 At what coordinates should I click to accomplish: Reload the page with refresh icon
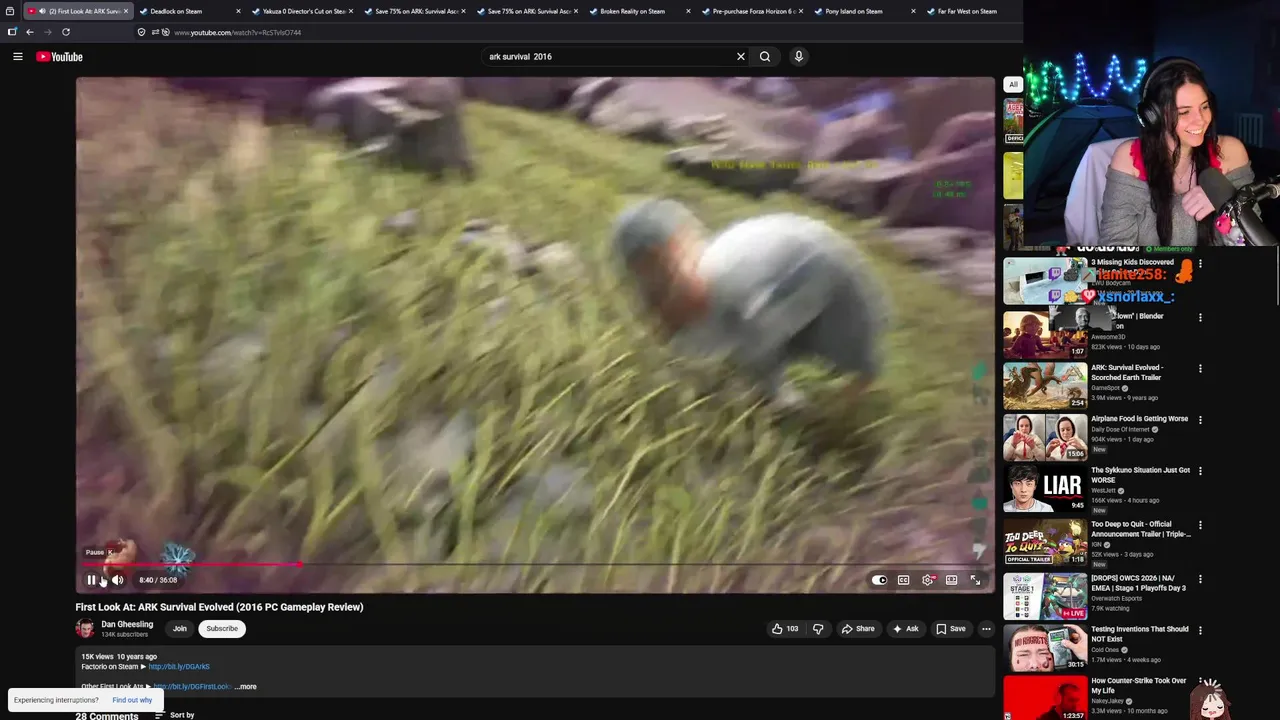[66, 32]
